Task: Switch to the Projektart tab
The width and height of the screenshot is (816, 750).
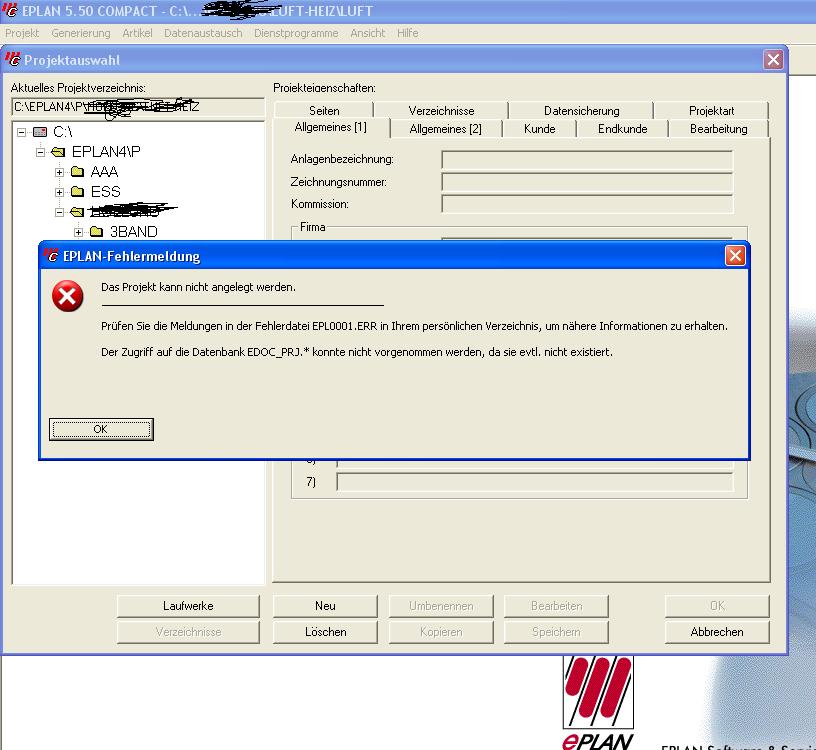Action: coord(711,110)
